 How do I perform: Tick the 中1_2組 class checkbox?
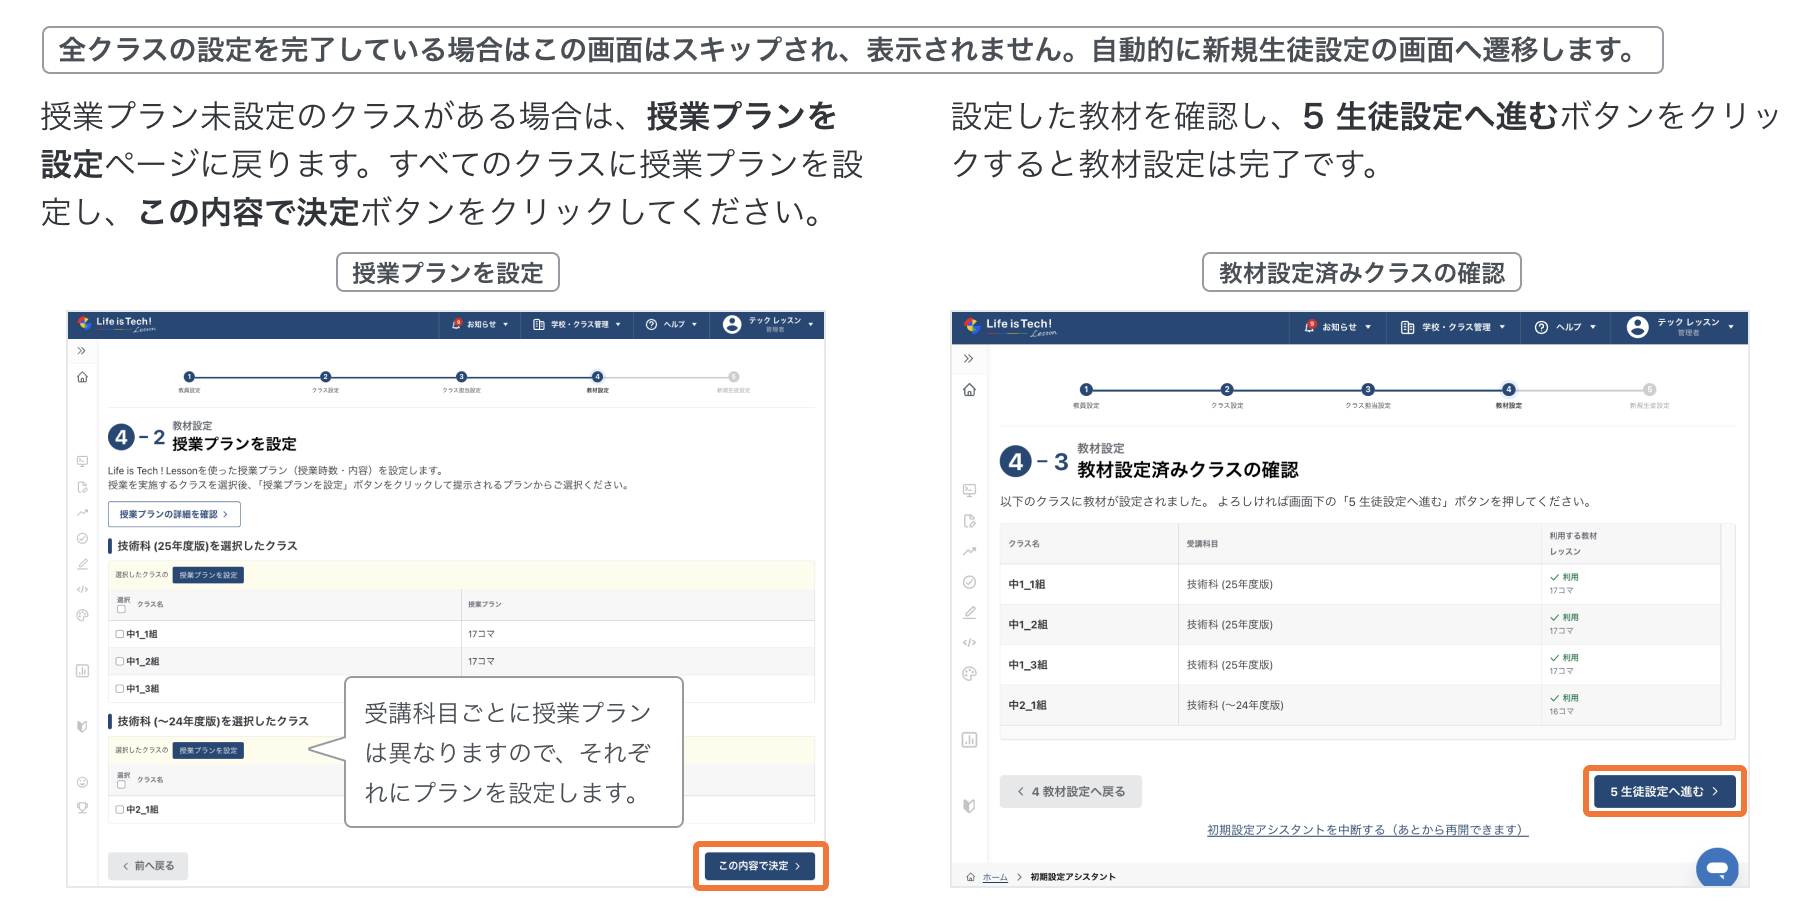(x=120, y=661)
